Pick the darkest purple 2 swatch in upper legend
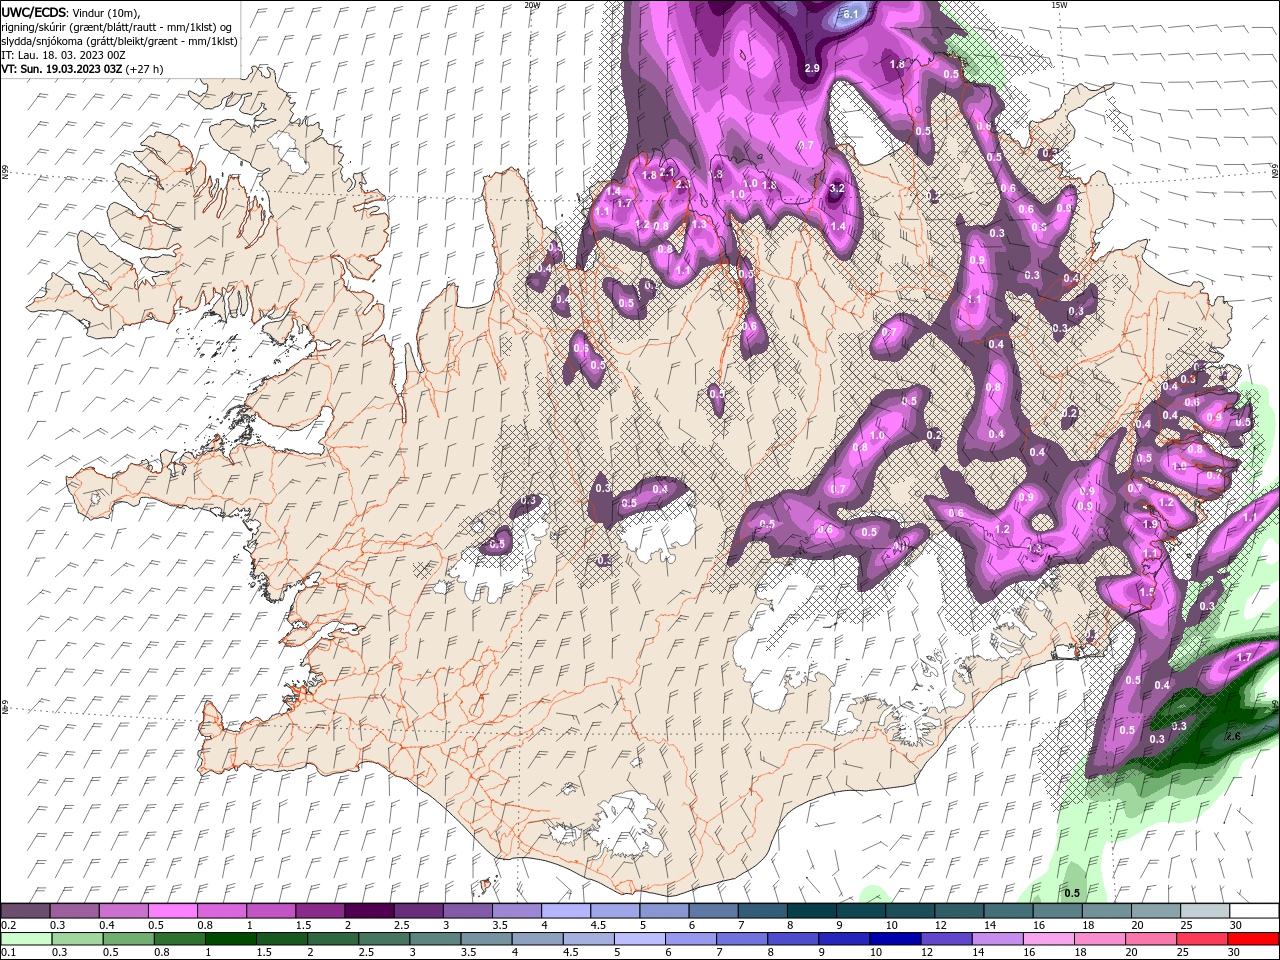 point(368,912)
